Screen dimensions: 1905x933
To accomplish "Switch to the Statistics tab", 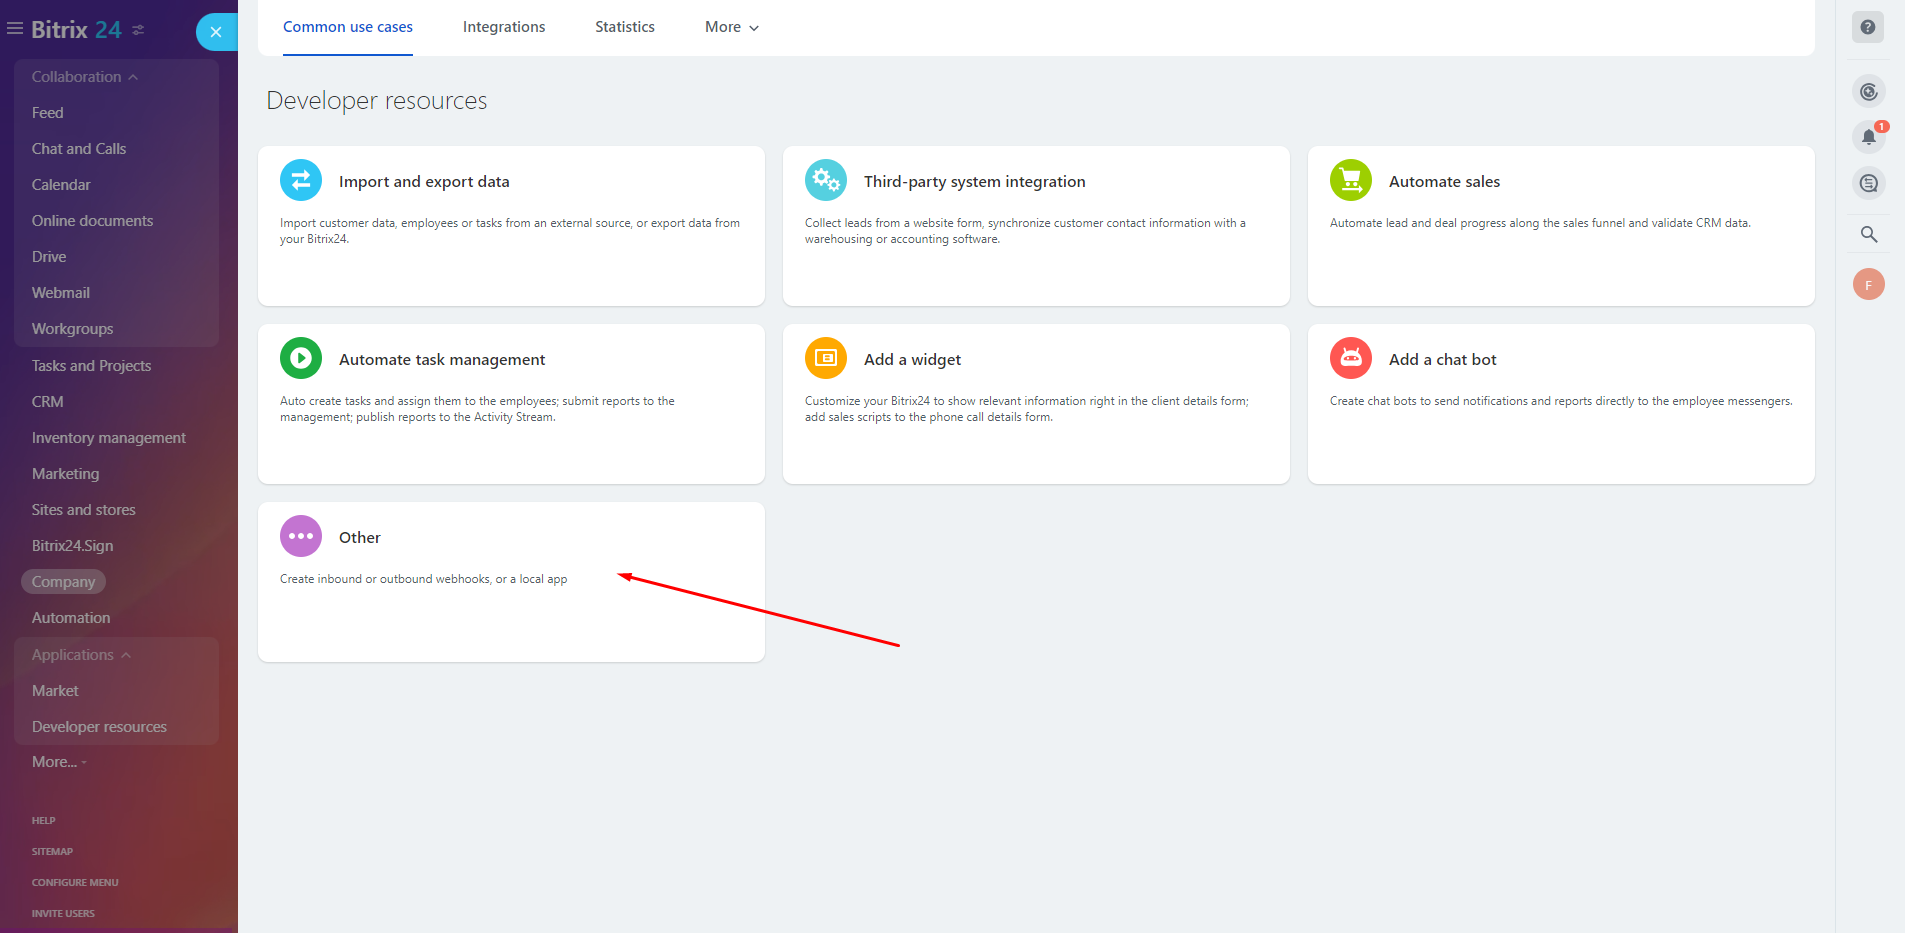I will click(625, 27).
